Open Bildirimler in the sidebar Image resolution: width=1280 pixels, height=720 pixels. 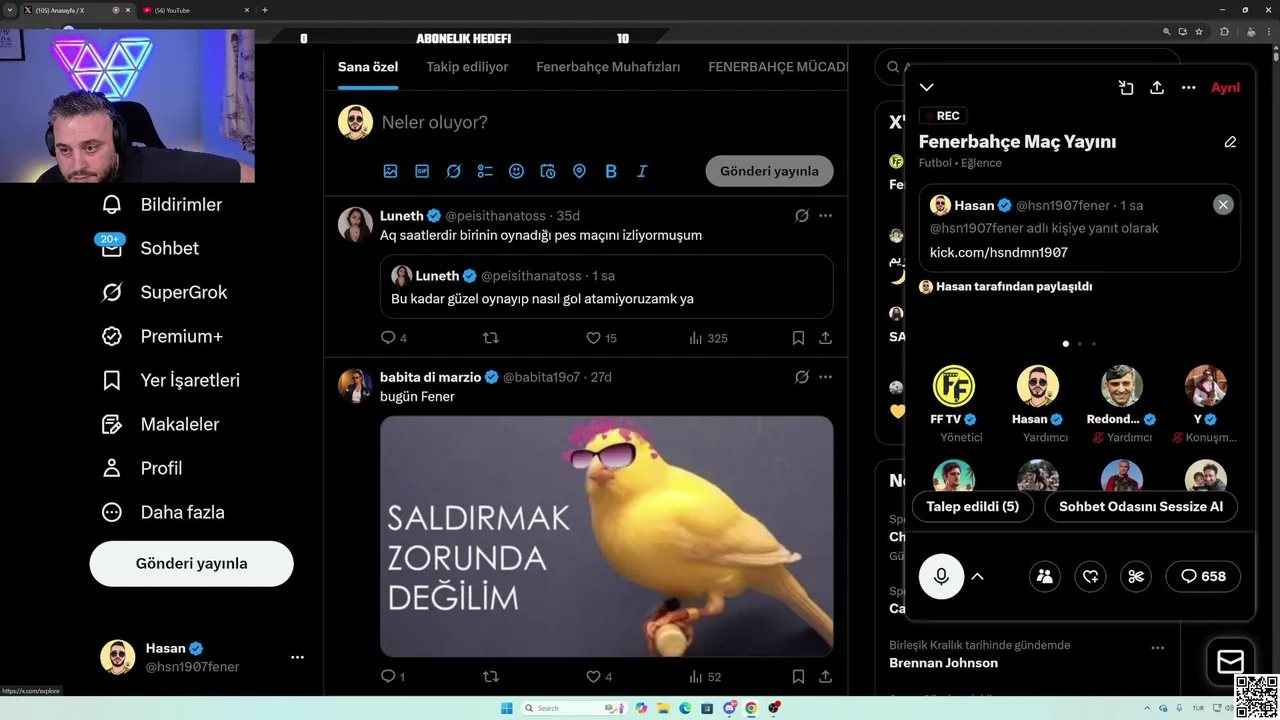pos(162,204)
